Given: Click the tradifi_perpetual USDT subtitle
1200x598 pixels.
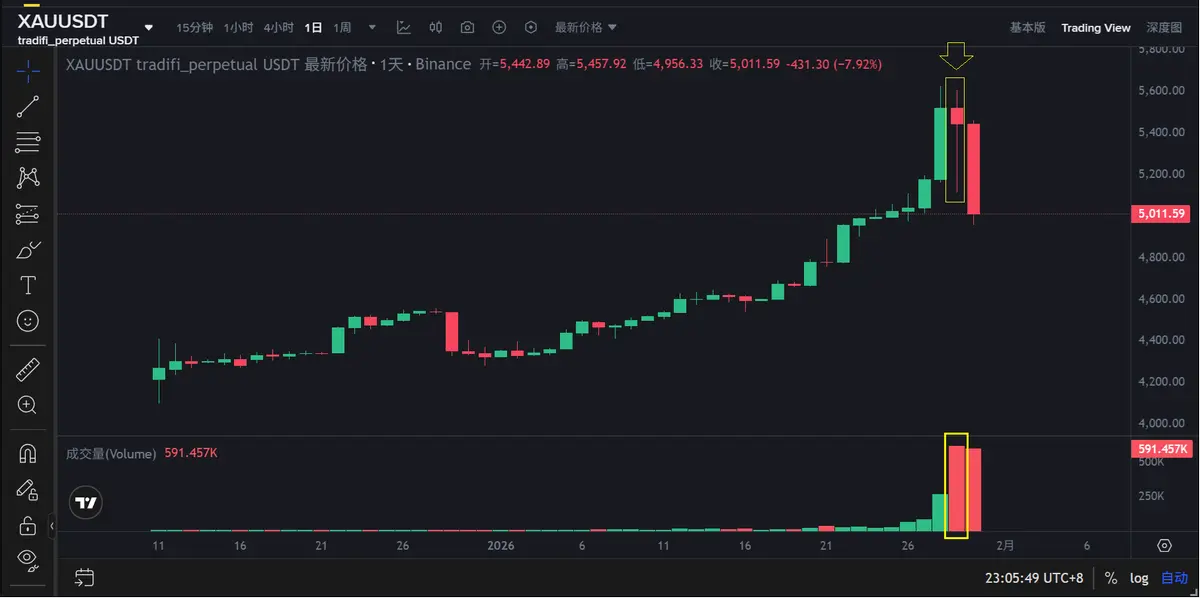Looking at the screenshot, I should tap(78, 40).
